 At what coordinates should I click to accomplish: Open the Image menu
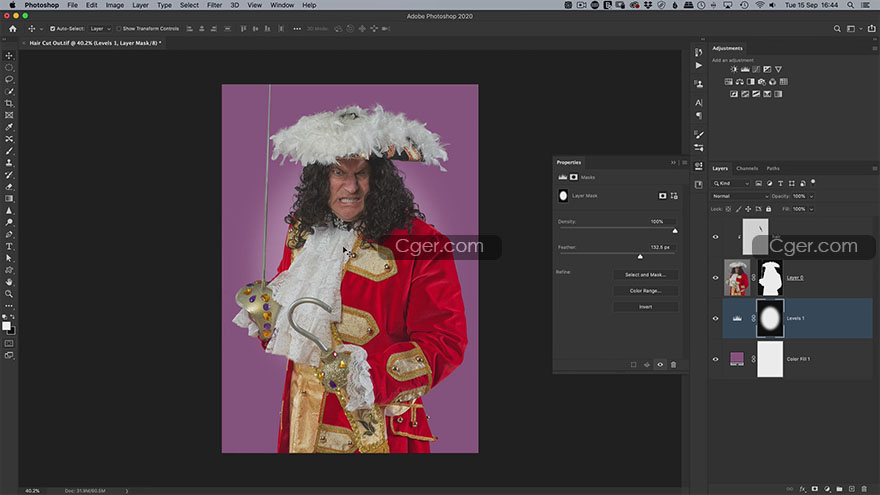(114, 5)
